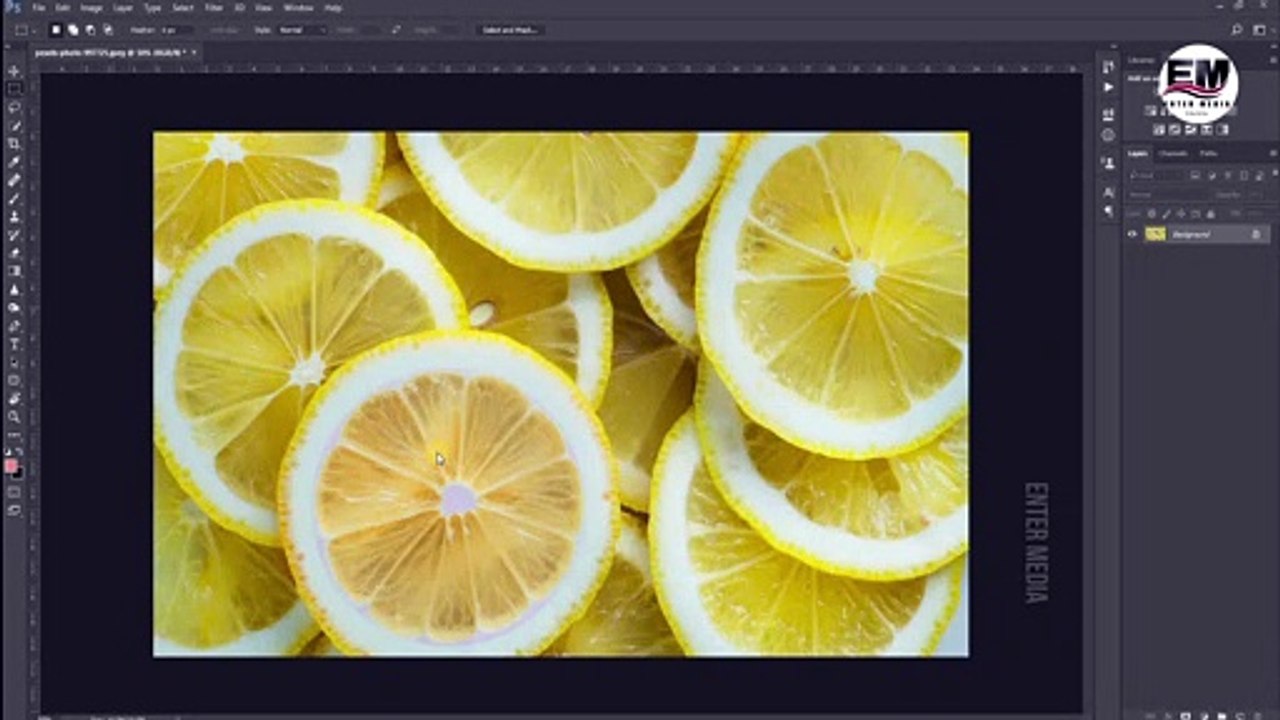Open the Filter menu

214,8
